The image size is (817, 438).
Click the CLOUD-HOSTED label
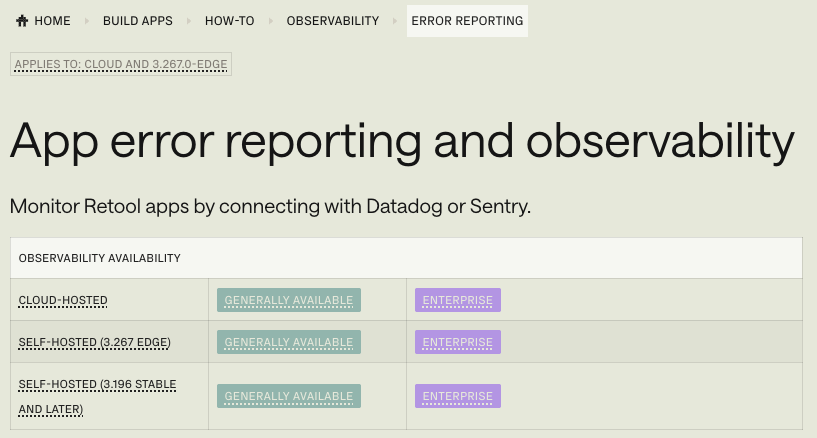pyautogui.click(x=63, y=301)
